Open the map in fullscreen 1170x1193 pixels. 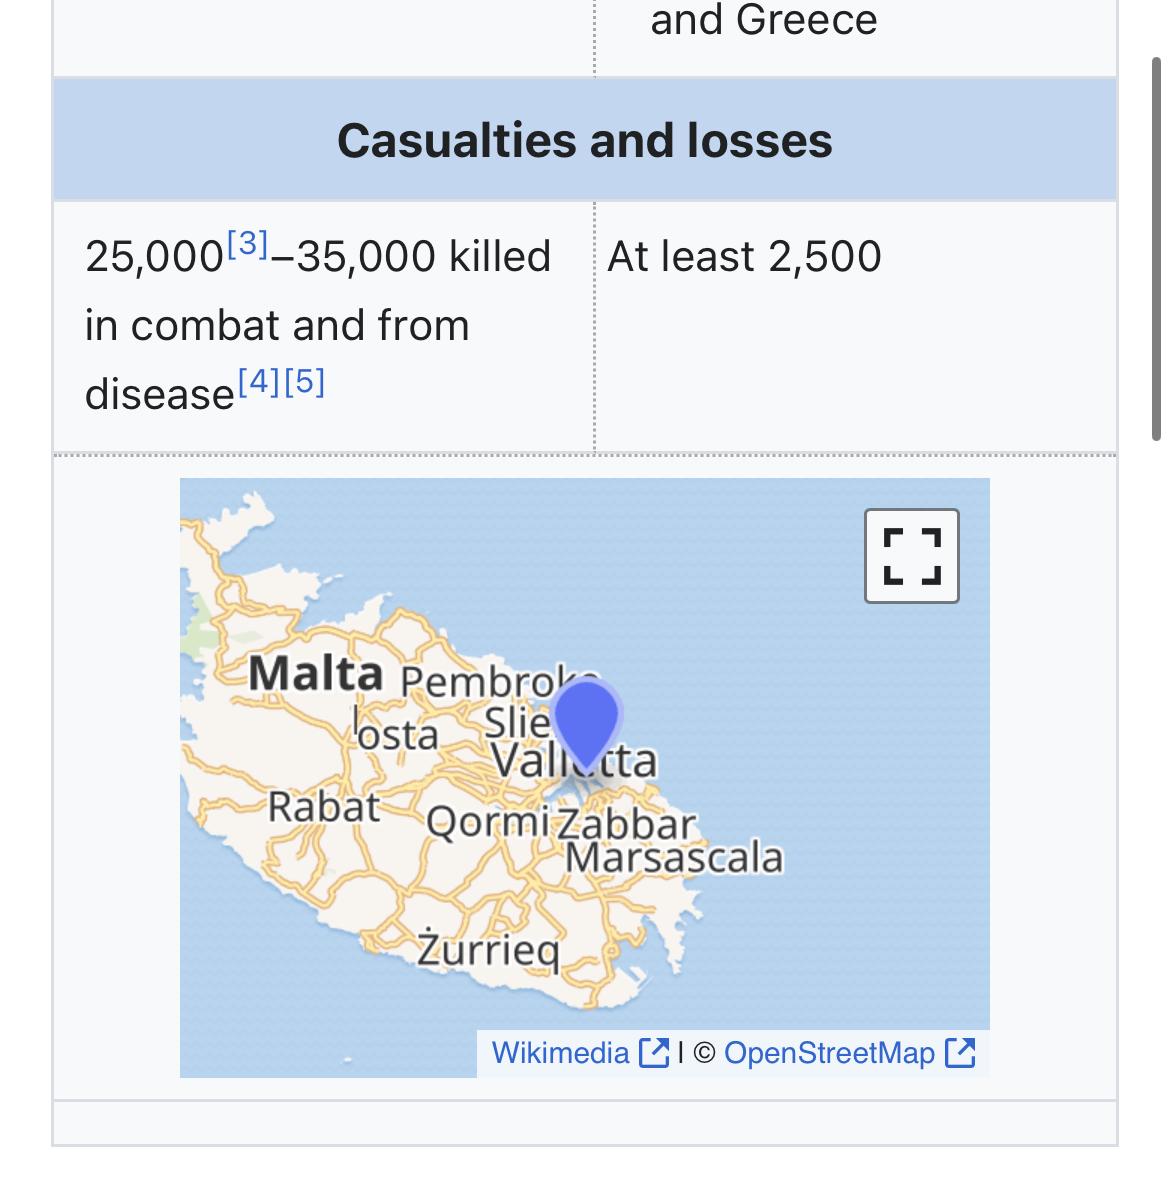click(911, 555)
